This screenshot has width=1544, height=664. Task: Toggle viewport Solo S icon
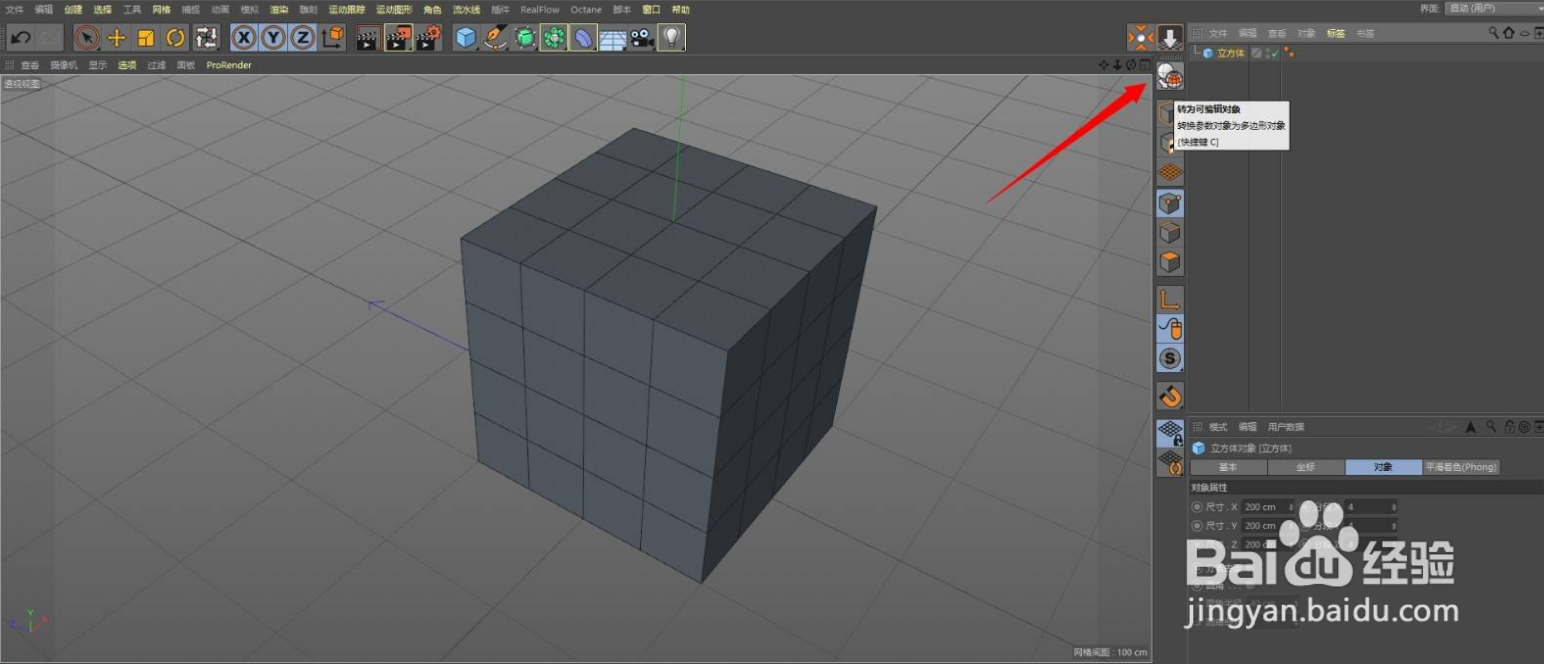click(x=1170, y=358)
